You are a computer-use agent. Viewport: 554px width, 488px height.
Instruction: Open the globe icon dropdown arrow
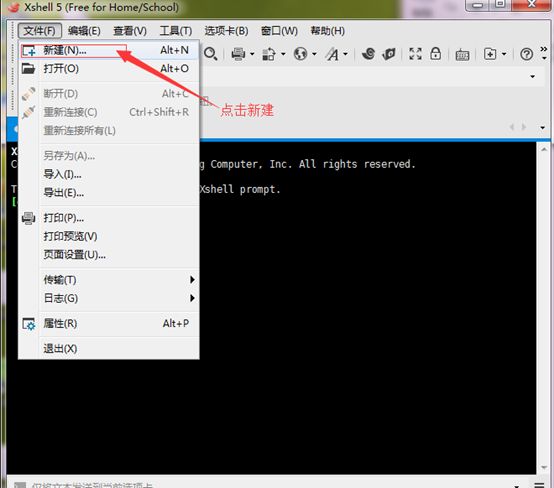click(x=314, y=54)
